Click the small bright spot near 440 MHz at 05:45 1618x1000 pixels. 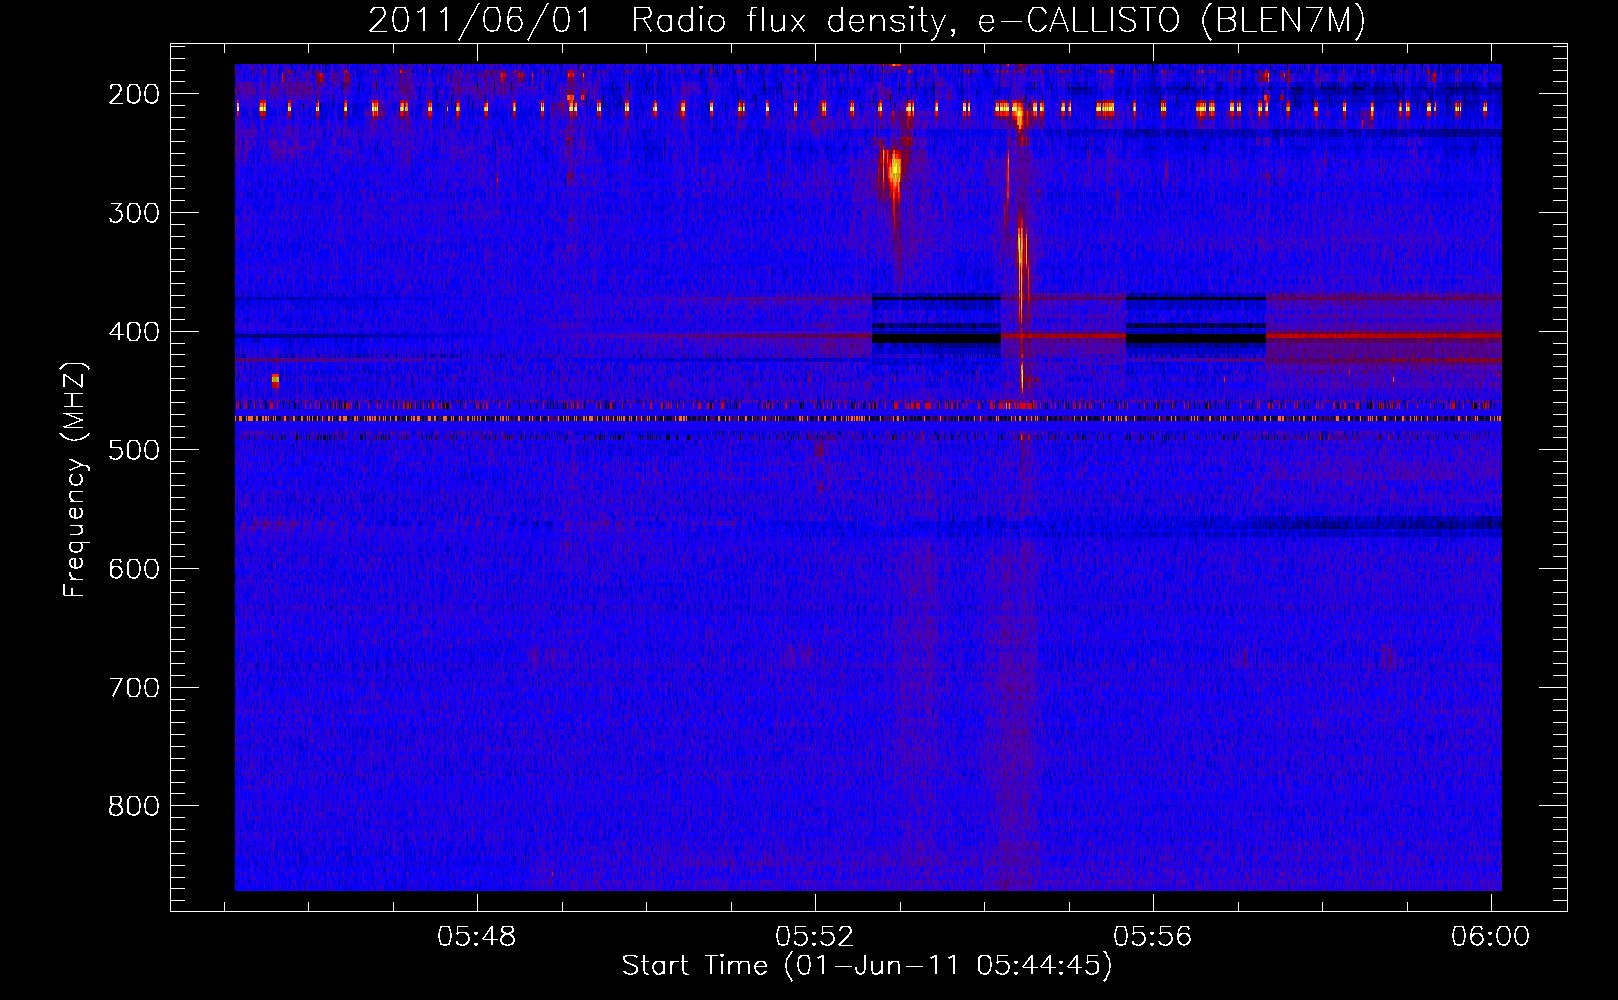pos(276,380)
